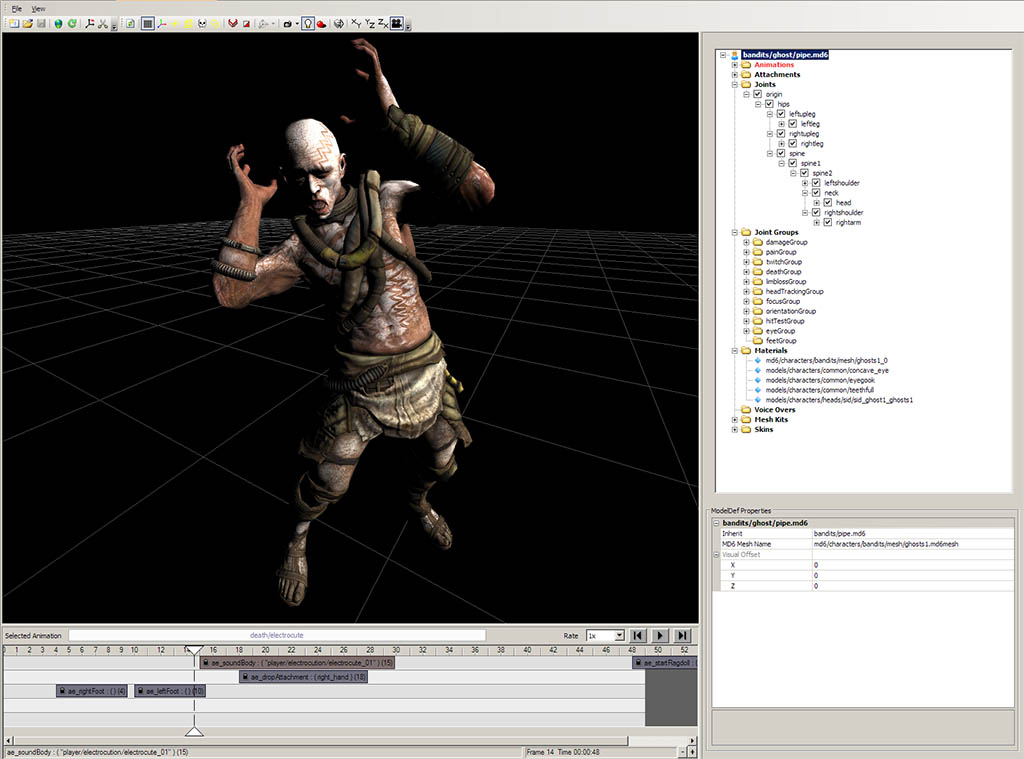This screenshot has height=759, width=1024.
Task: Click the red cap icon
Action: [321, 24]
